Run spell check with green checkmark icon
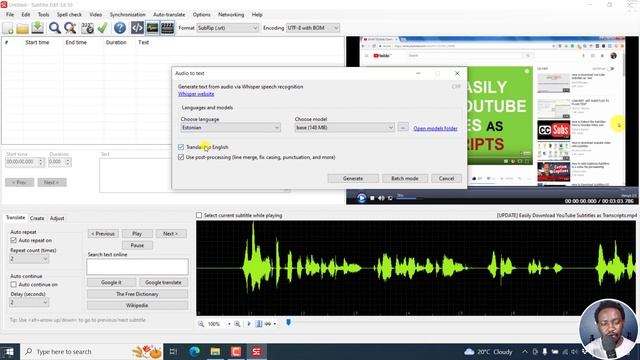 coord(102,28)
